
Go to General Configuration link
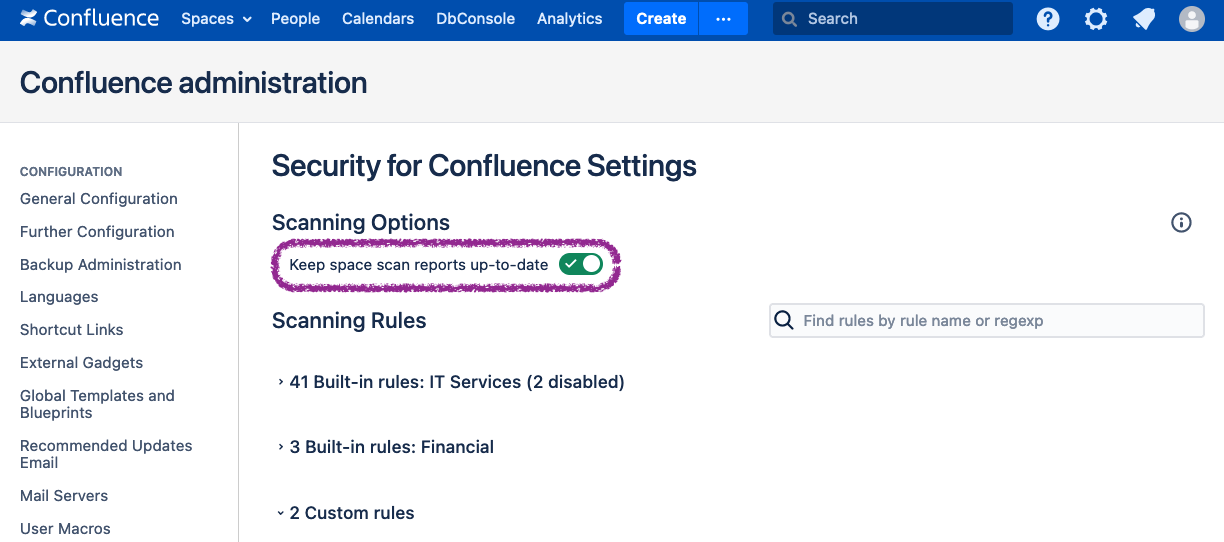coord(99,199)
